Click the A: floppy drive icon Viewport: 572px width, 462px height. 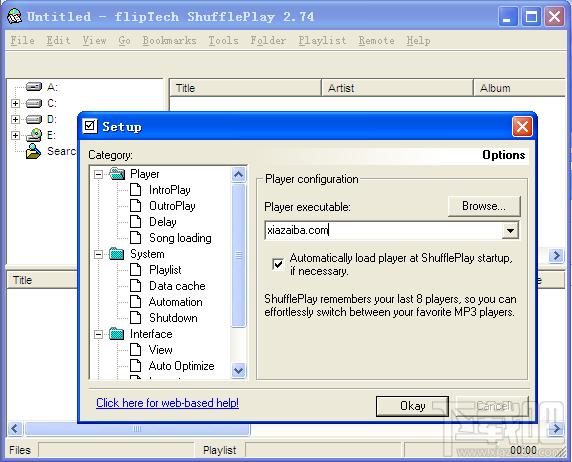pyautogui.click(x=34, y=87)
